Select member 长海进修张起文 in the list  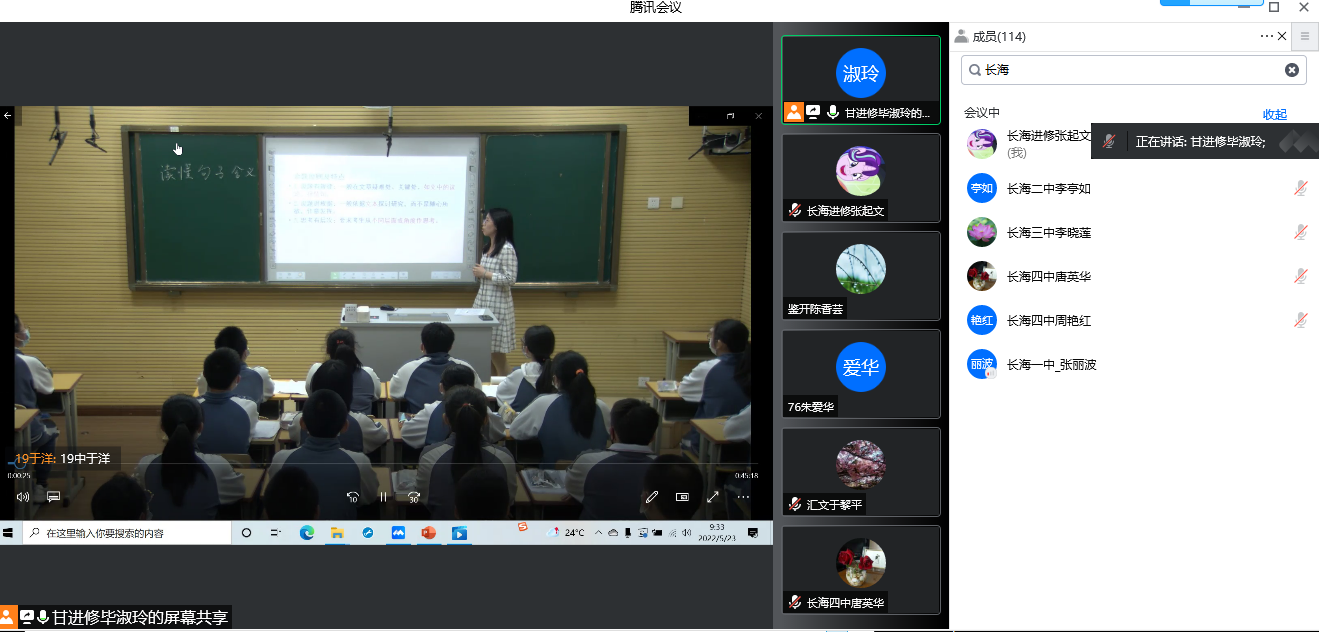(x=1134, y=144)
